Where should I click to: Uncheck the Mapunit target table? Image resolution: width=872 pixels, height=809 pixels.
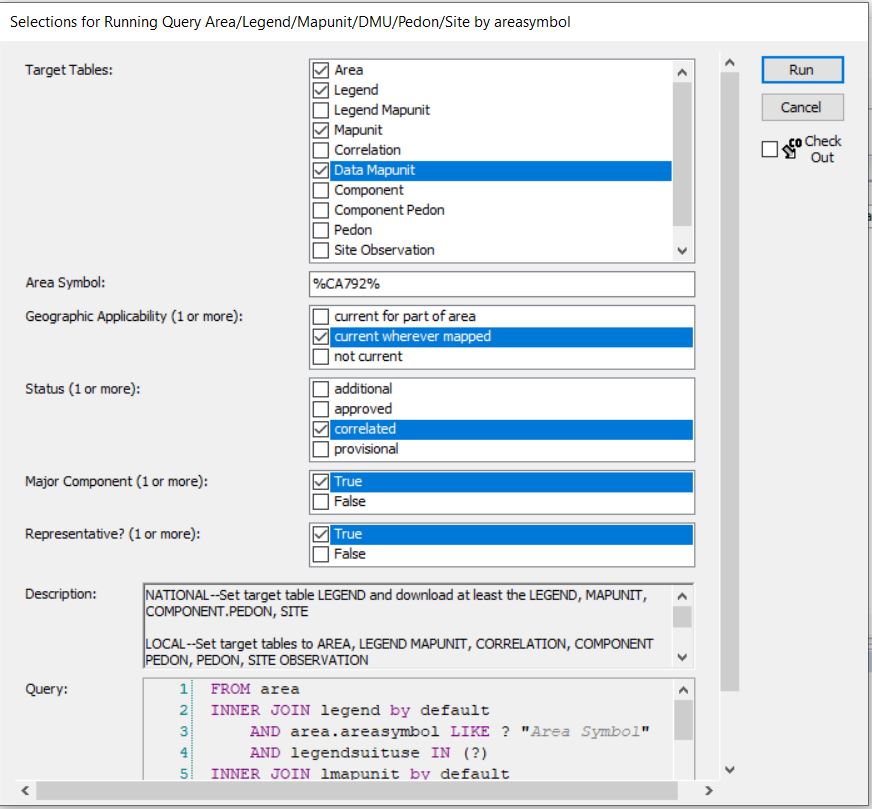tap(321, 130)
